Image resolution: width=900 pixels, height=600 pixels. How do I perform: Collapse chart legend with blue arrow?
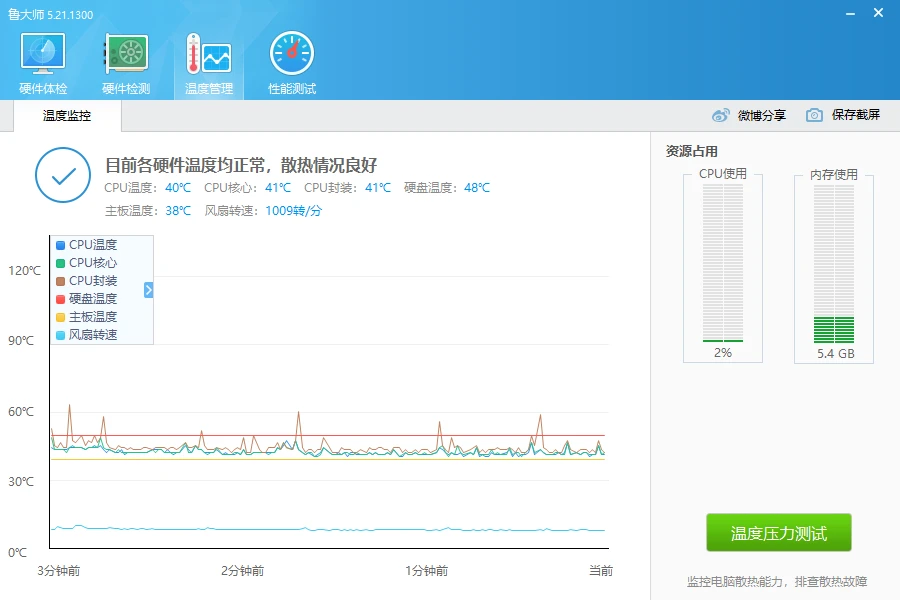pos(149,290)
